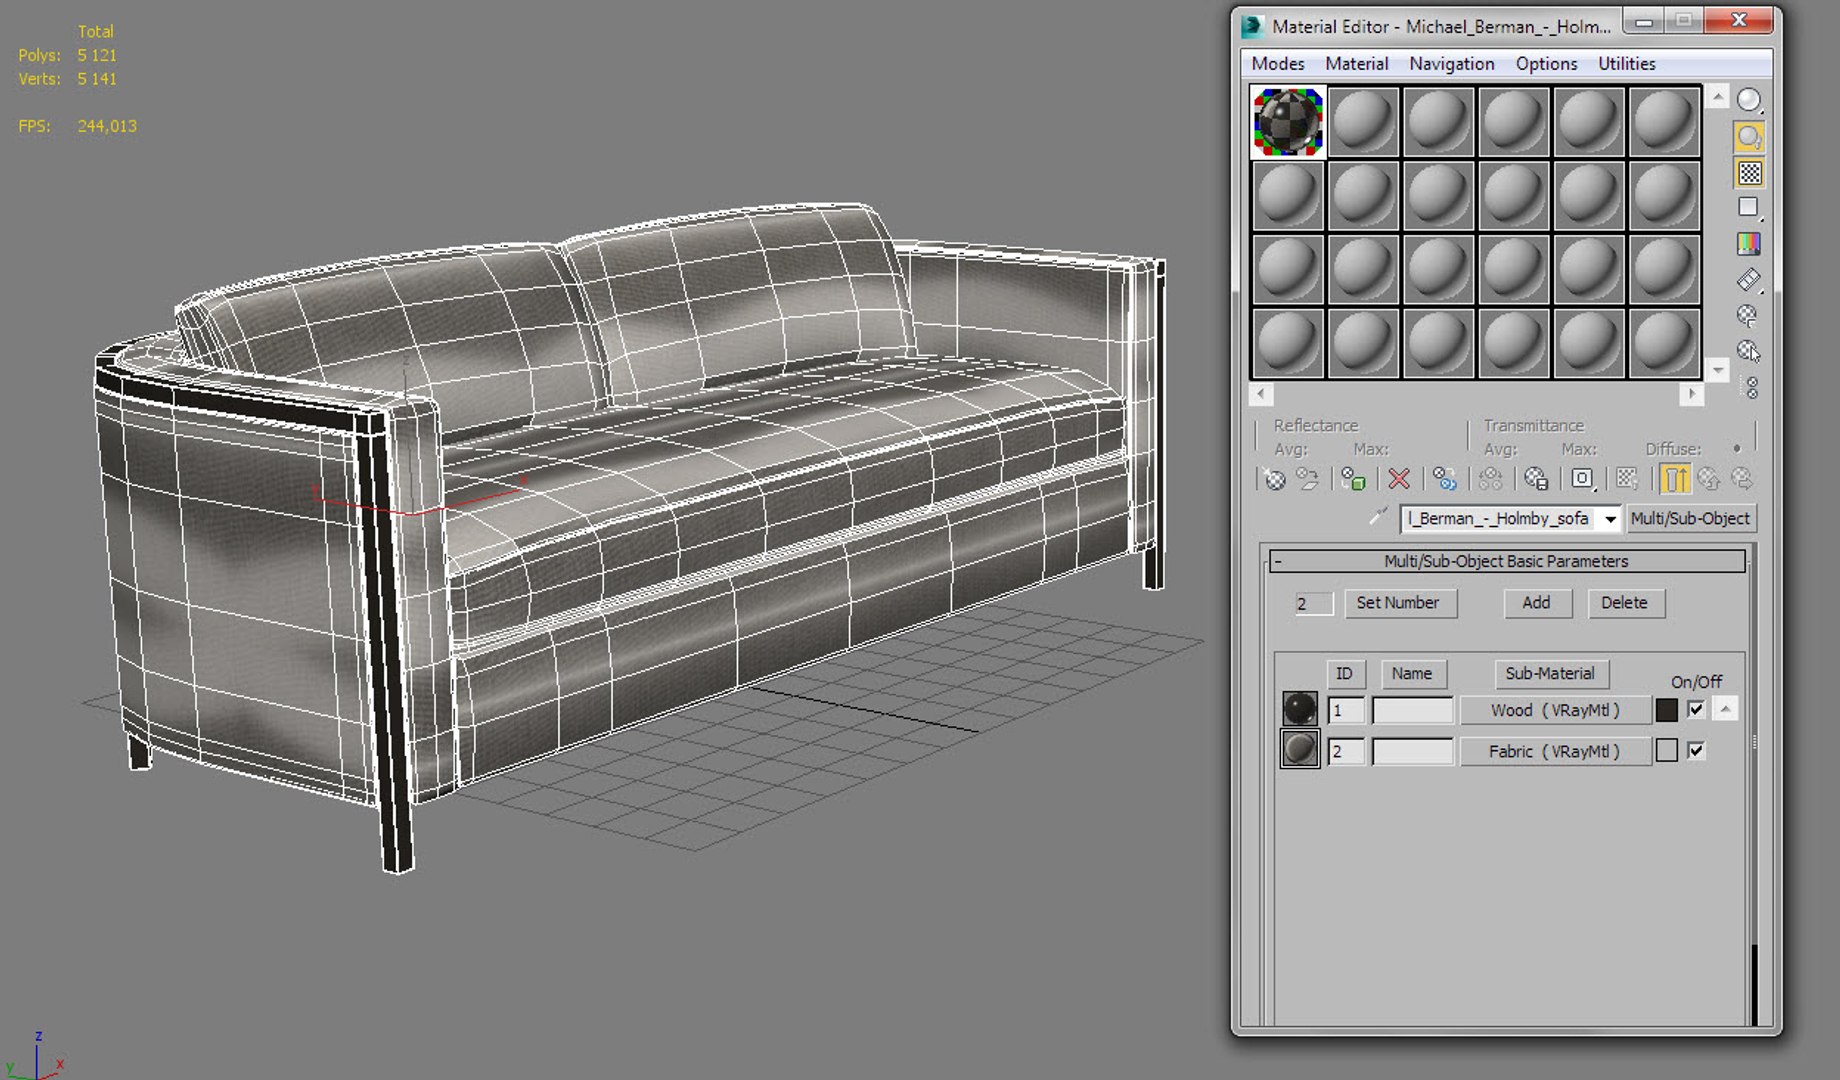Select the first checkered sample slot
1840x1080 pixels.
pos(1288,121)
